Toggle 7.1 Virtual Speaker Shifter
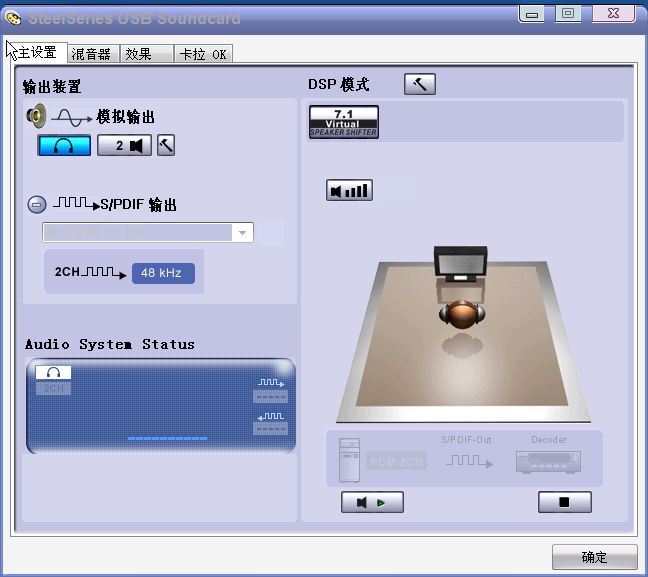Viewport: 648px width, 577px height. tap(344, 122)
